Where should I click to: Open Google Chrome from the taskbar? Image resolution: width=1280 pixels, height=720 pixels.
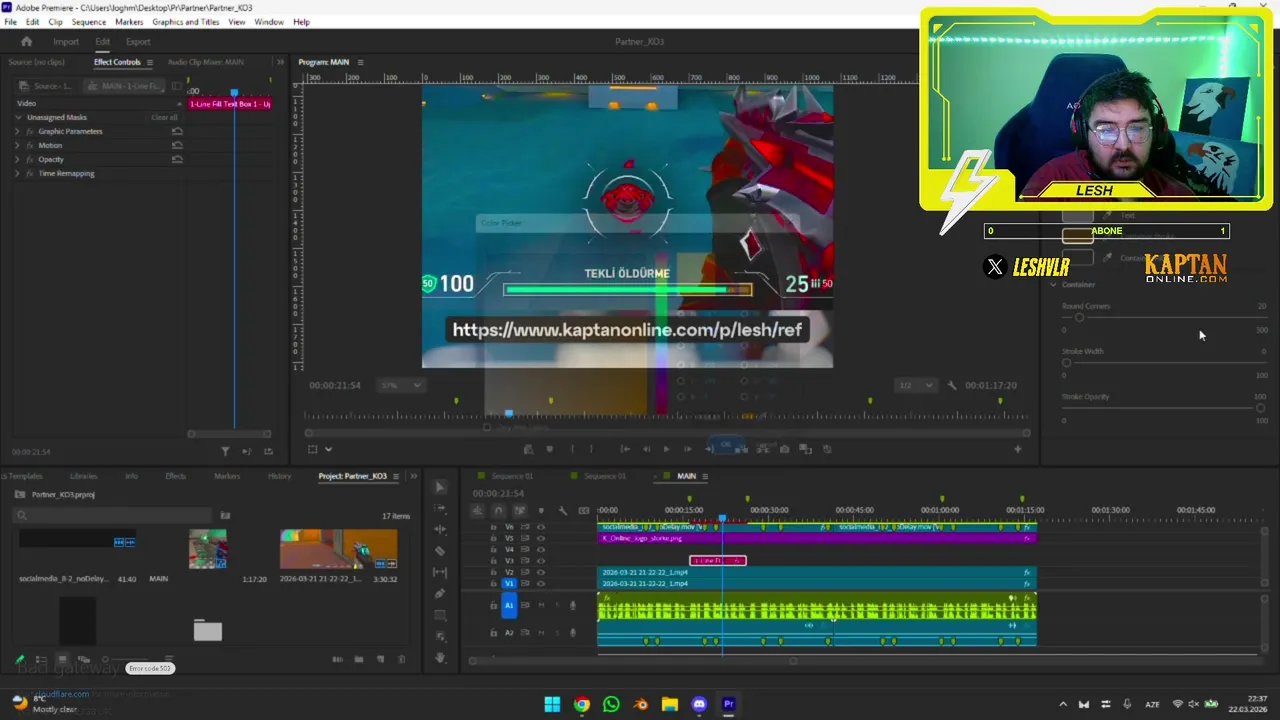tap(582, 704)
